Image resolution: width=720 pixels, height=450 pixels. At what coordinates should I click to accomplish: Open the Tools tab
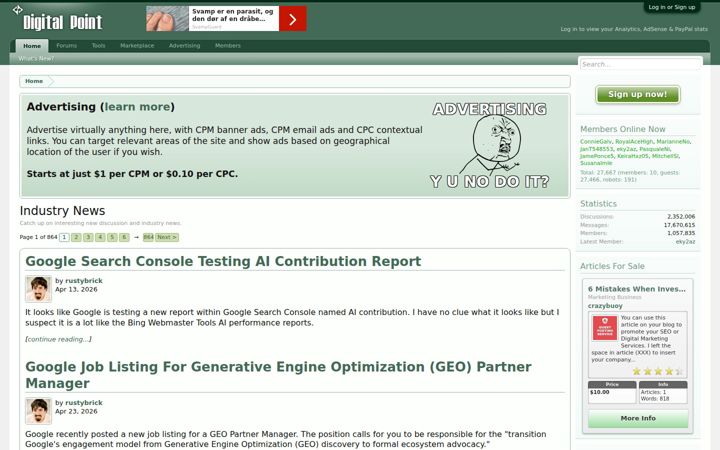[98, 46]
